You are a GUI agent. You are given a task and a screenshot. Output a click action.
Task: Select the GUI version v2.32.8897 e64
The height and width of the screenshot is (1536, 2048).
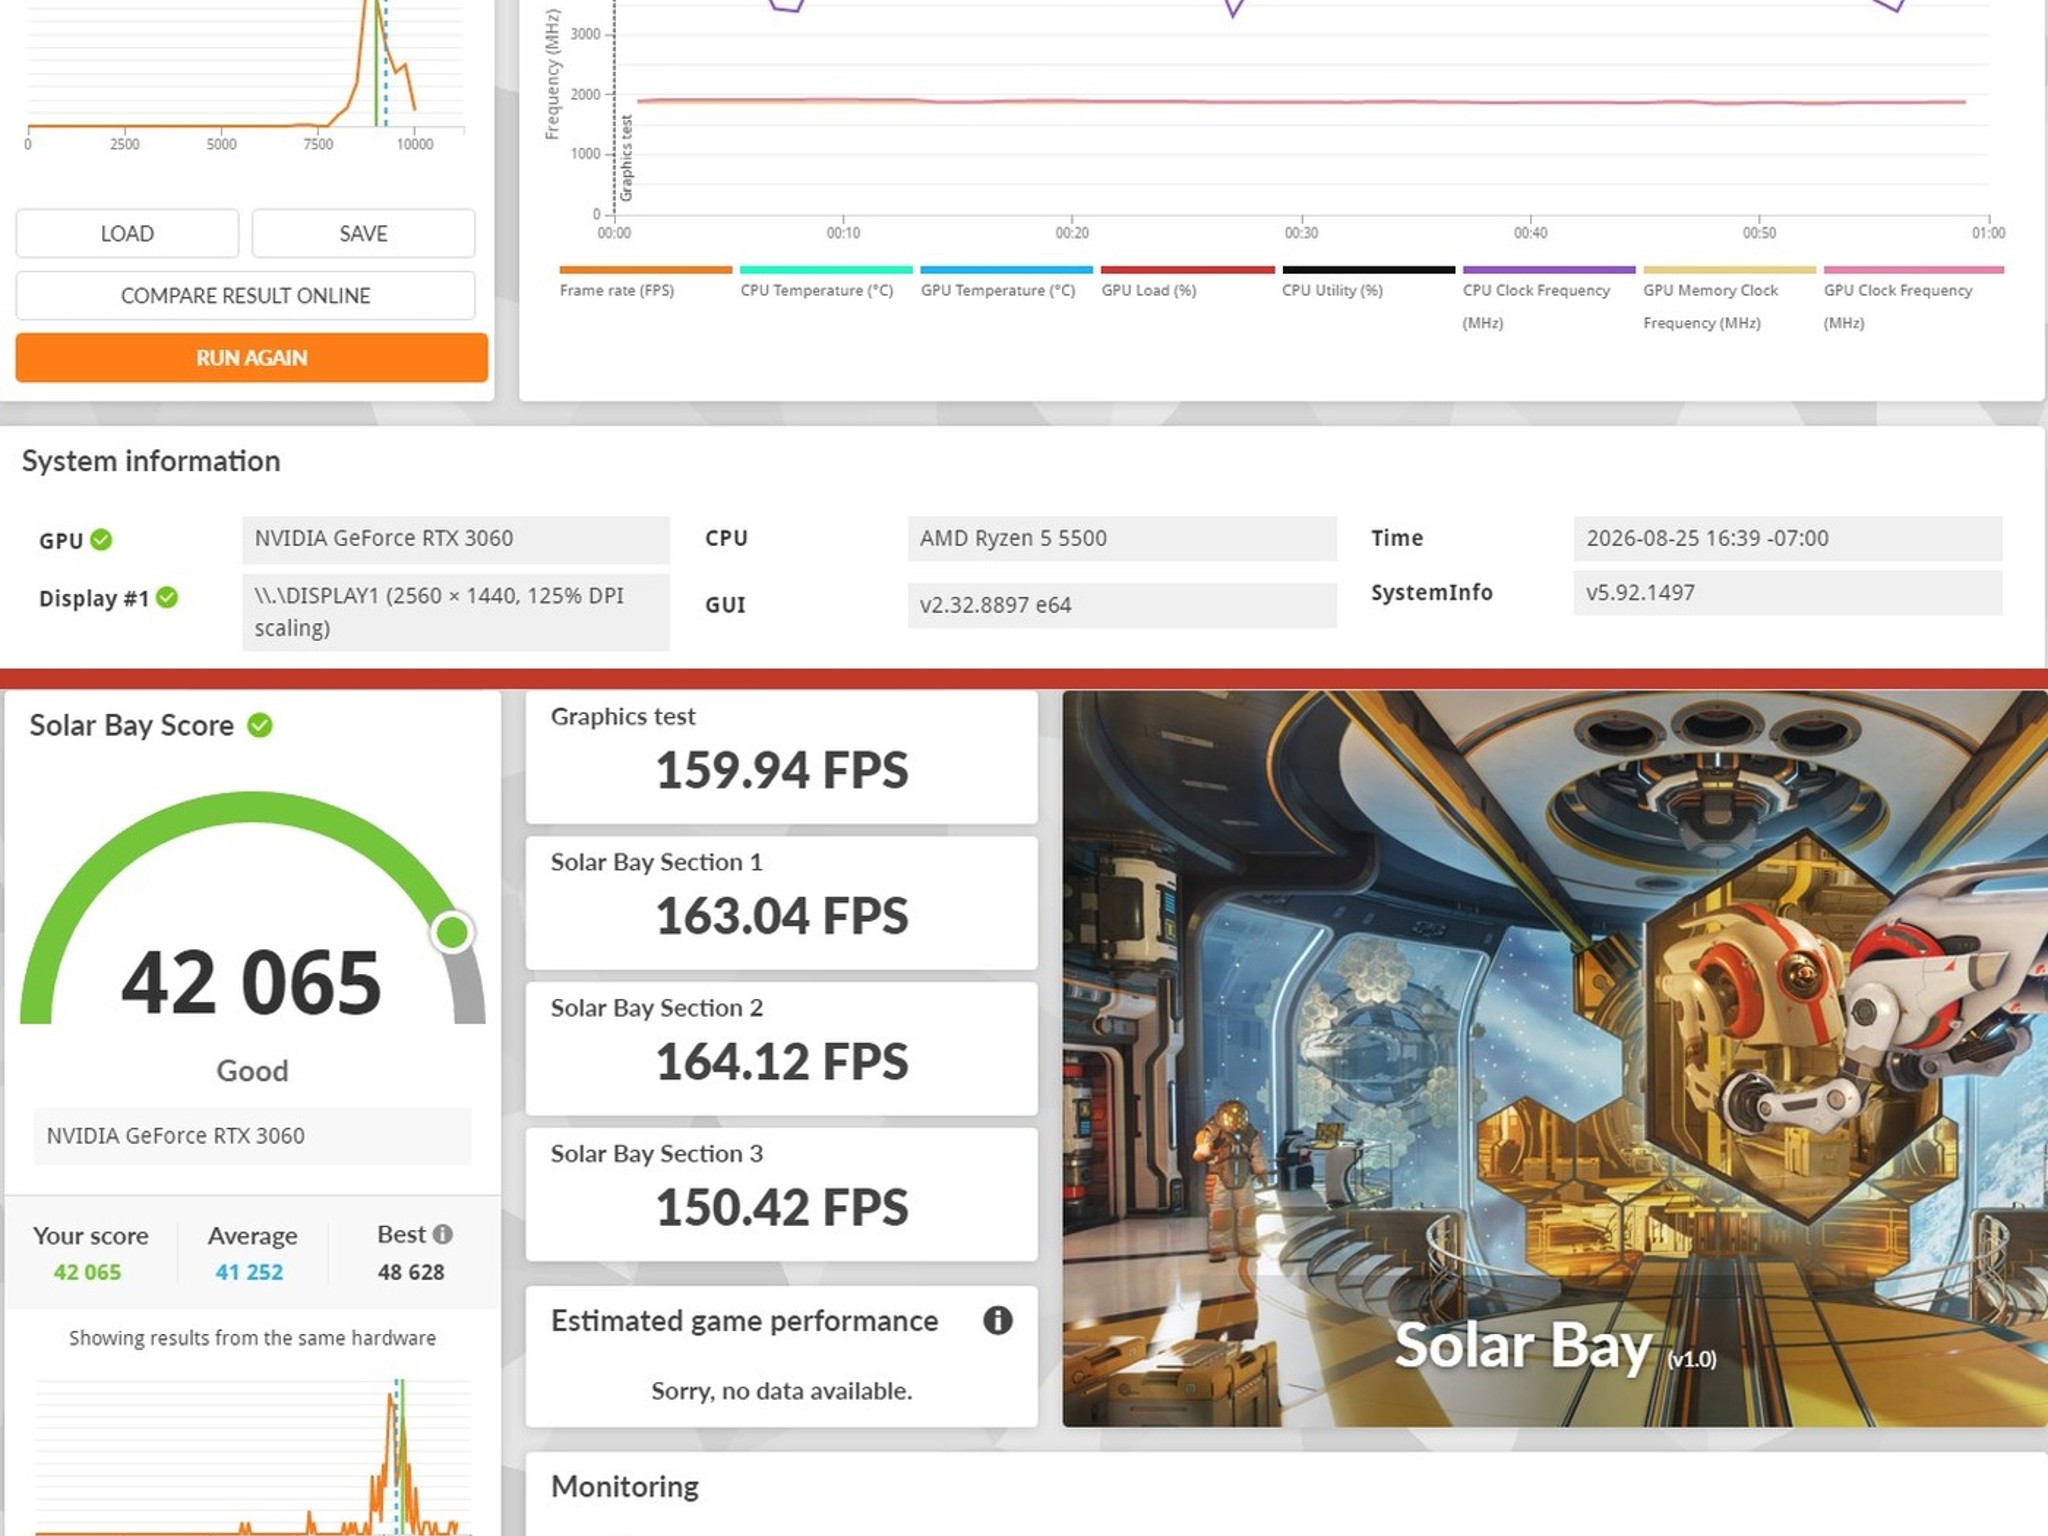click(x=1122, y=605)
